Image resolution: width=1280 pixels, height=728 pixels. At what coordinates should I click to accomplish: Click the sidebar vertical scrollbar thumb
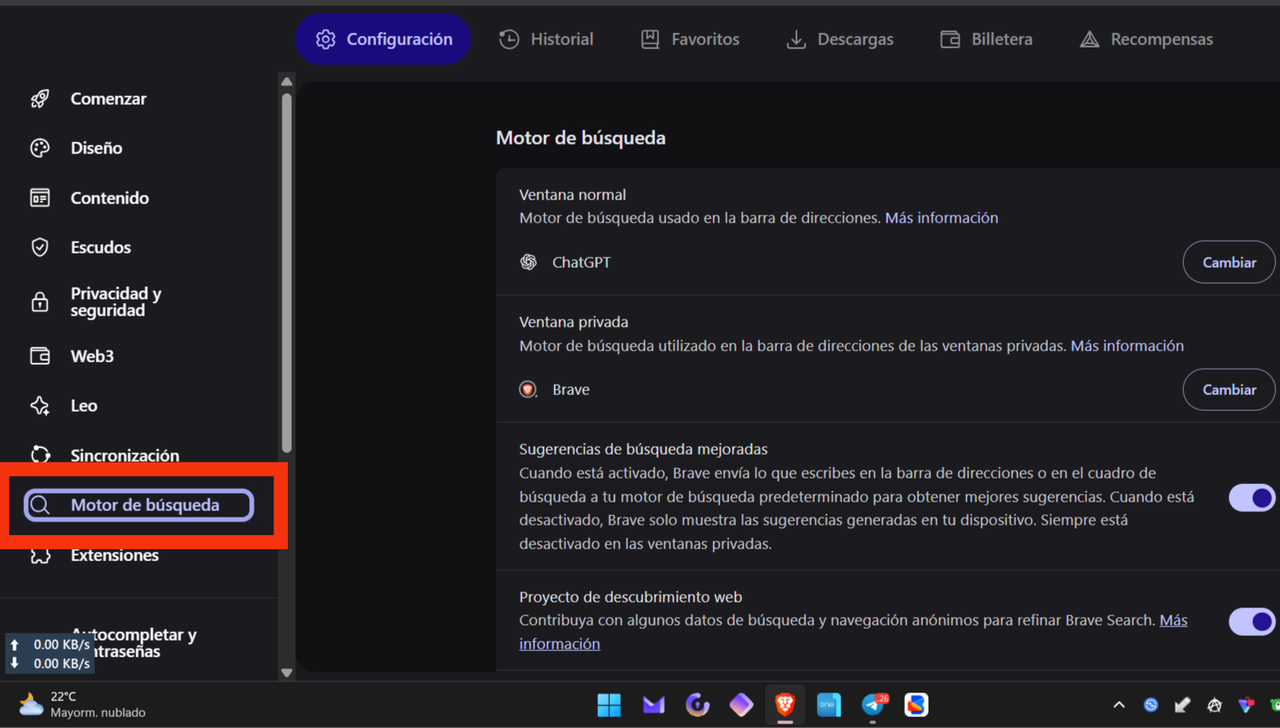coord(287,272)
